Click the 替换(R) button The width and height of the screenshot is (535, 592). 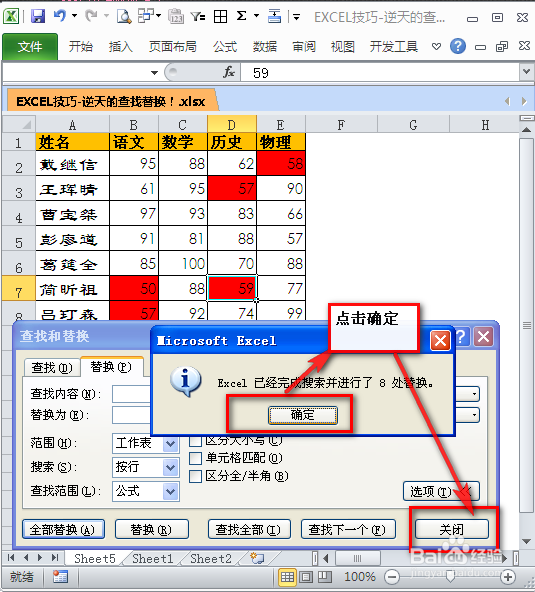(x=151, y=529)
